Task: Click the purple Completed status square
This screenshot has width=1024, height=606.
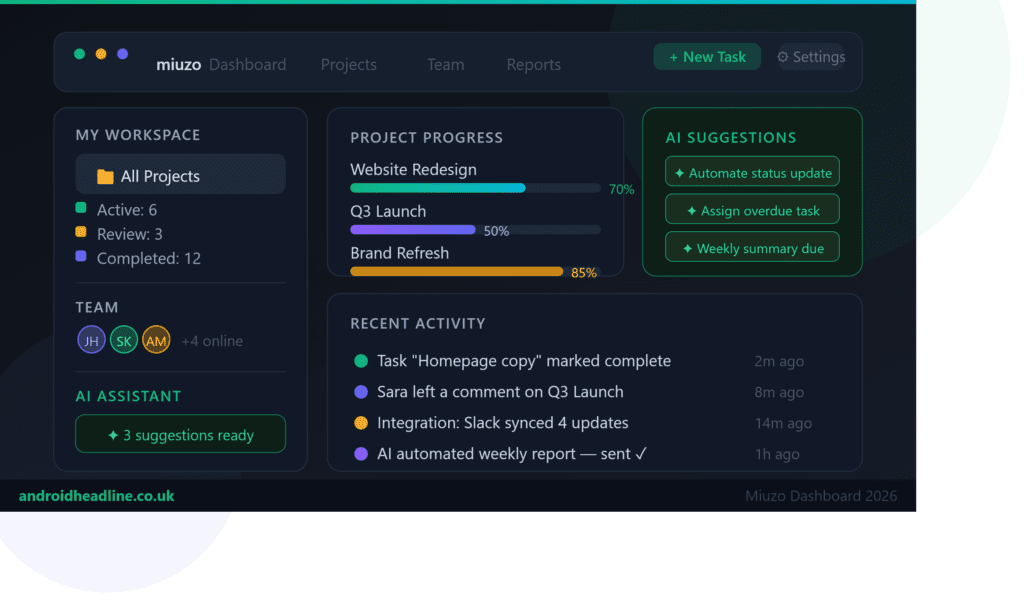Action: (81, 256)
